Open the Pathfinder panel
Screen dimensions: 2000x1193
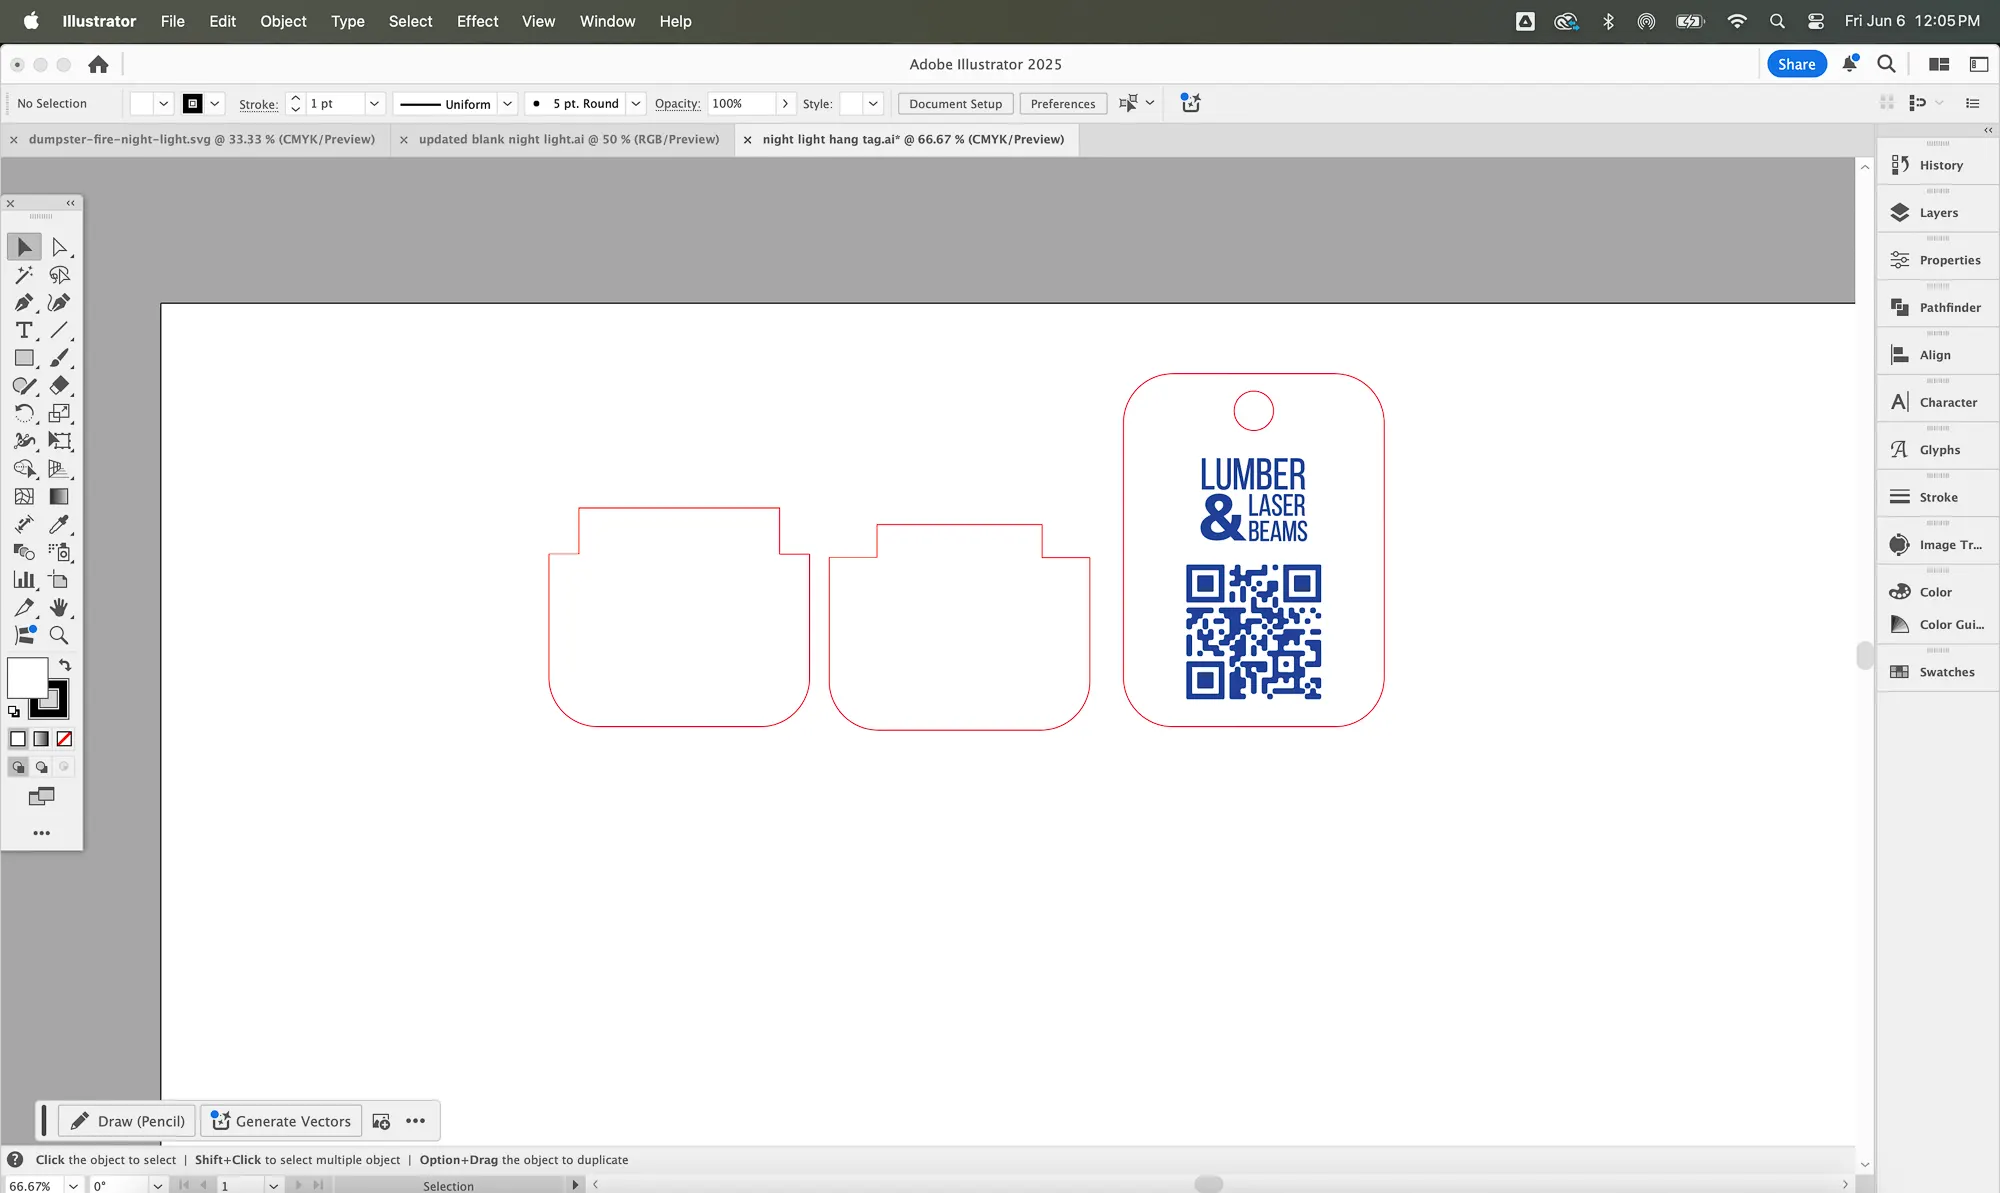pyautogui.click(x=1937, y=307)
